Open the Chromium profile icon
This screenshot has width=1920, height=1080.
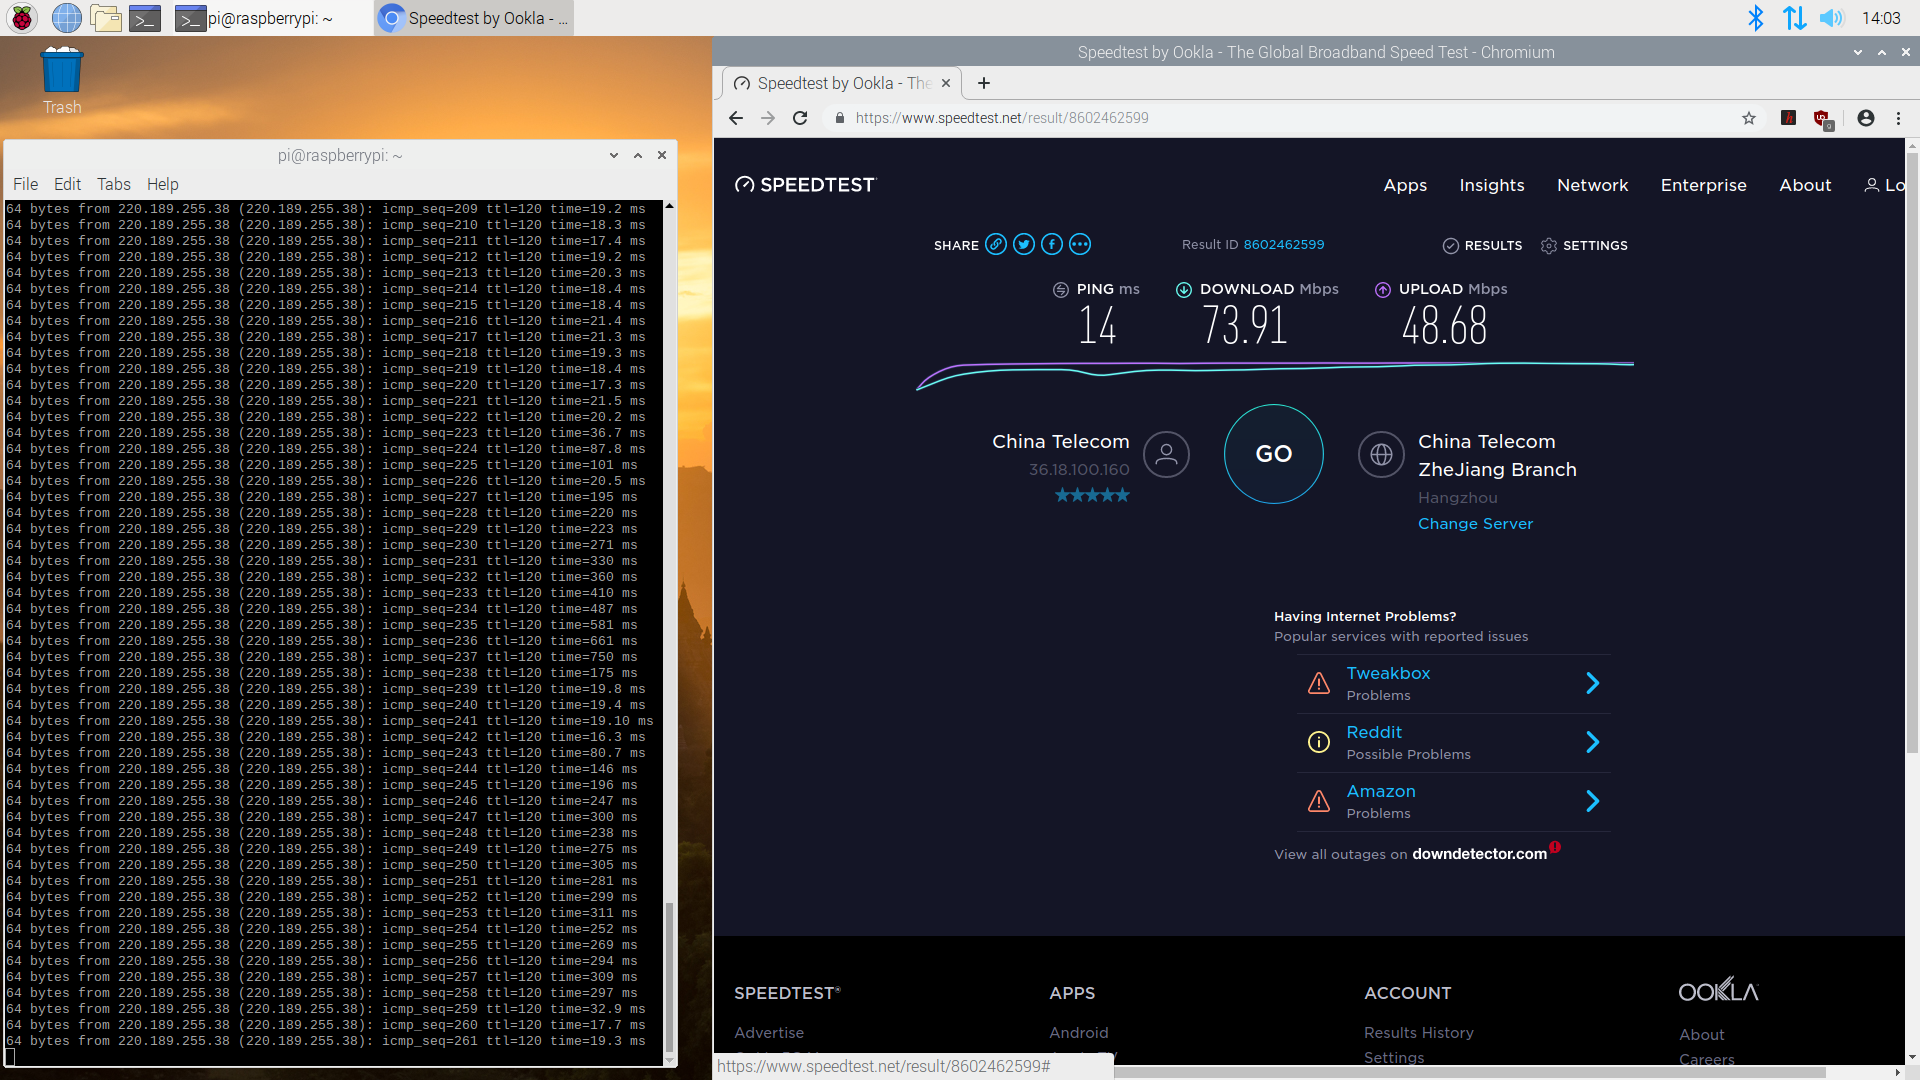[x=1866, y=118]
